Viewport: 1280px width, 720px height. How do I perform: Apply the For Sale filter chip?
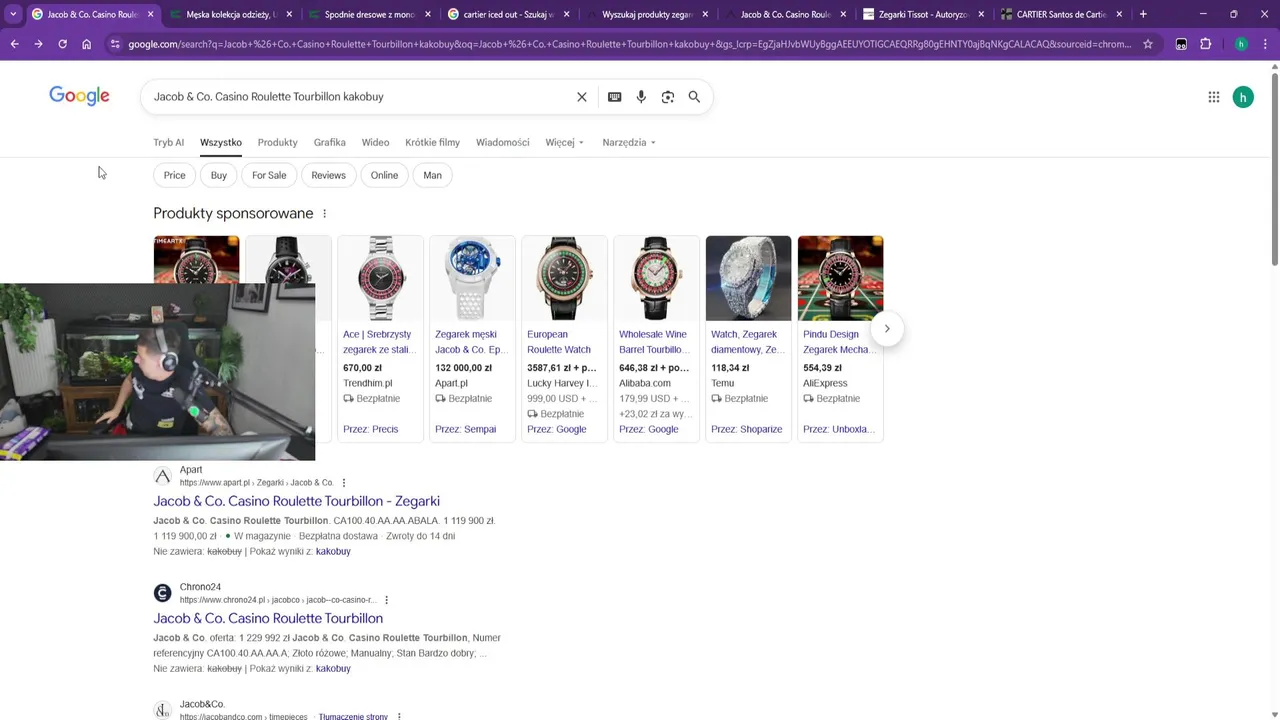(x=269, y=175)
